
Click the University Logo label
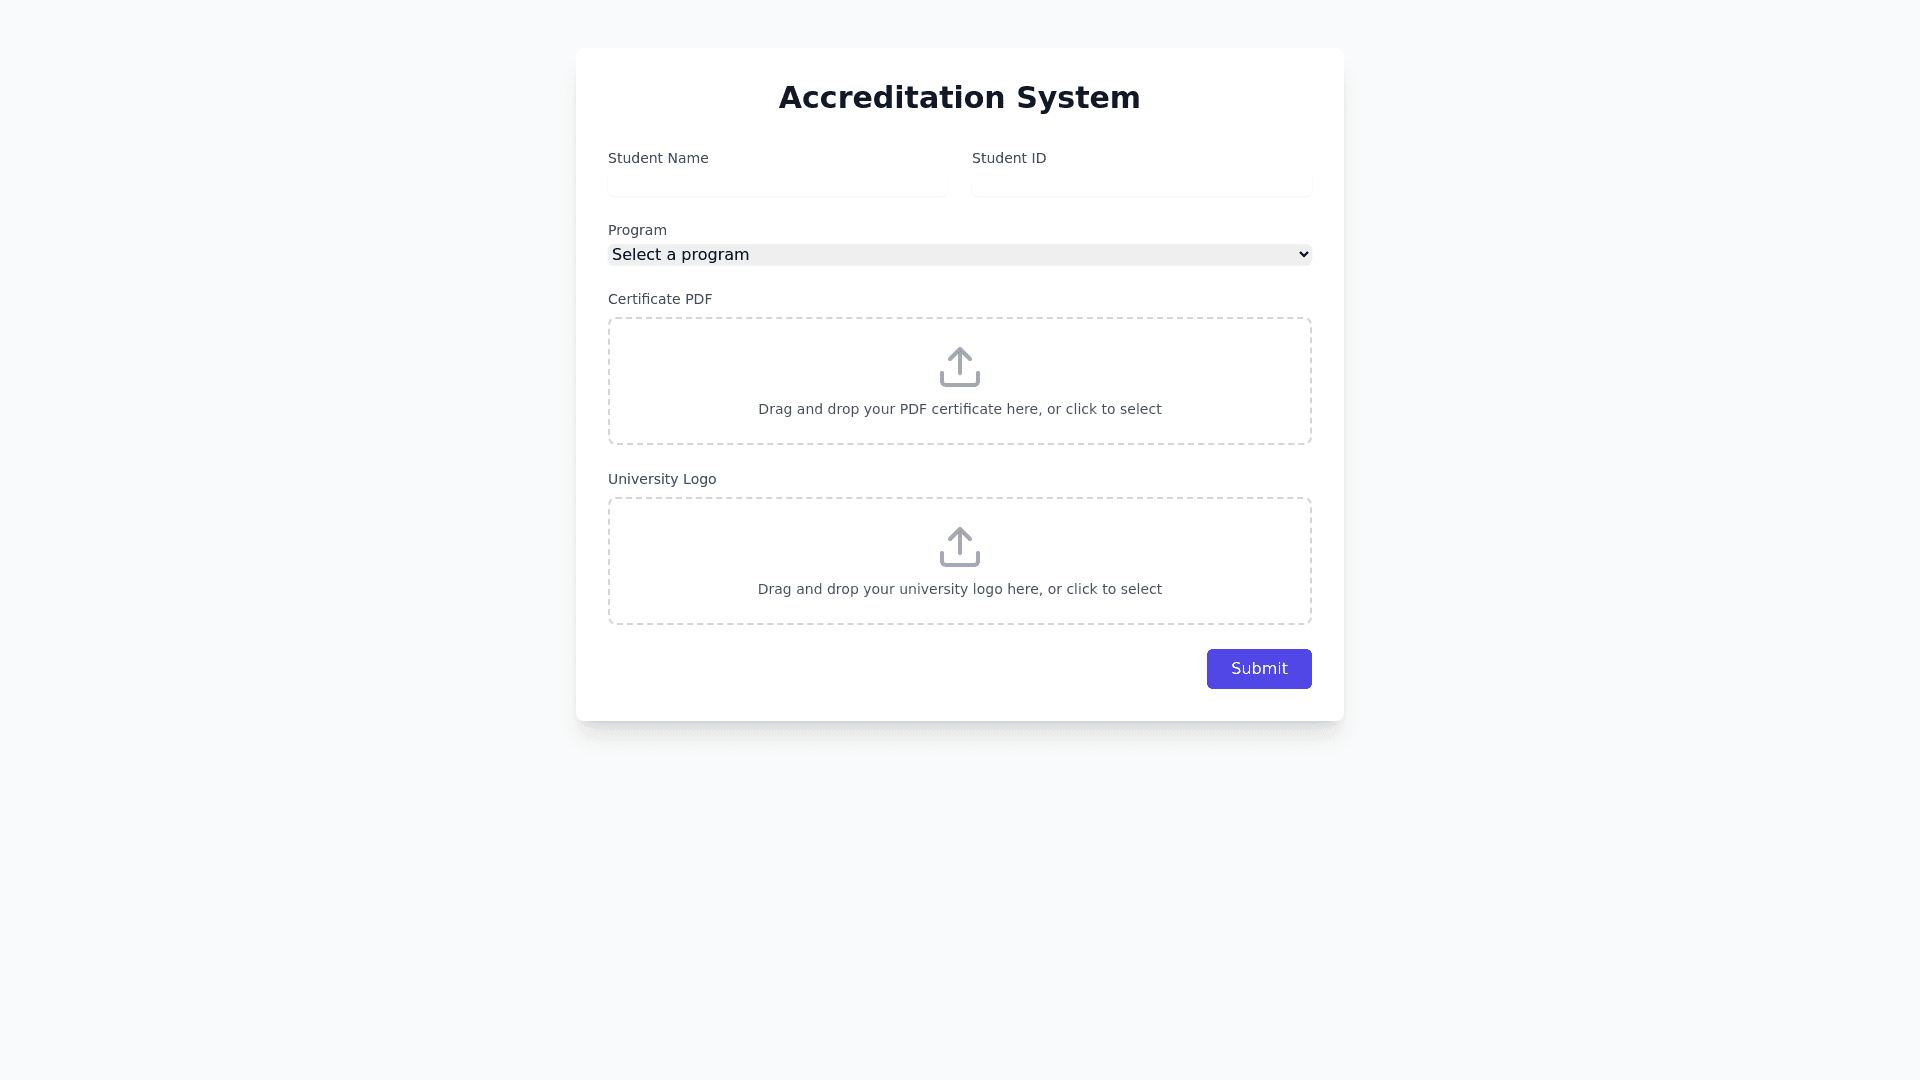pos(662,479)
